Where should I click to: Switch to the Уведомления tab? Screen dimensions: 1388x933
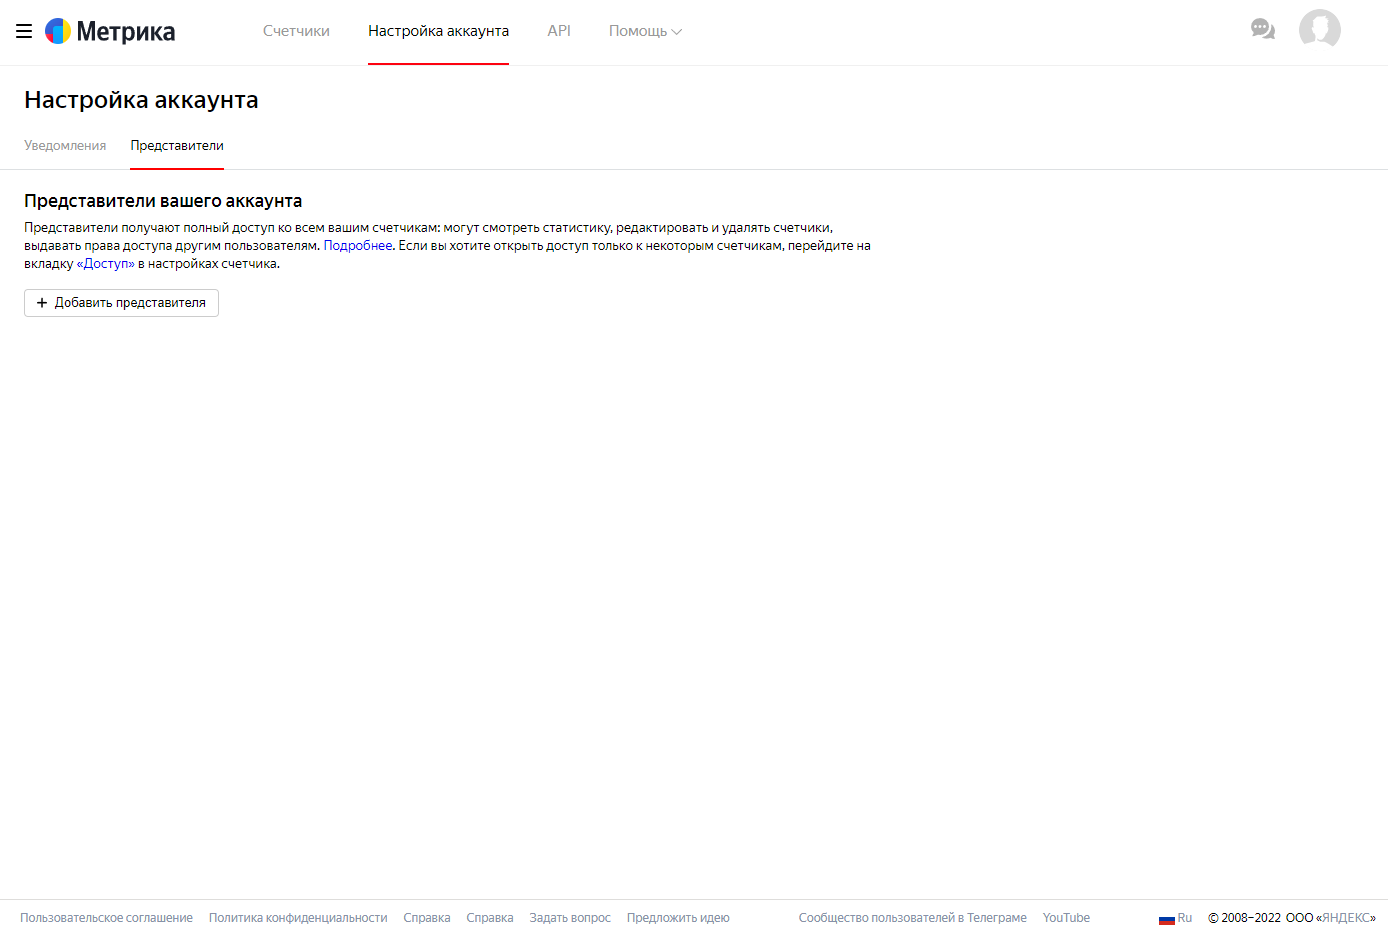point(65,146)
